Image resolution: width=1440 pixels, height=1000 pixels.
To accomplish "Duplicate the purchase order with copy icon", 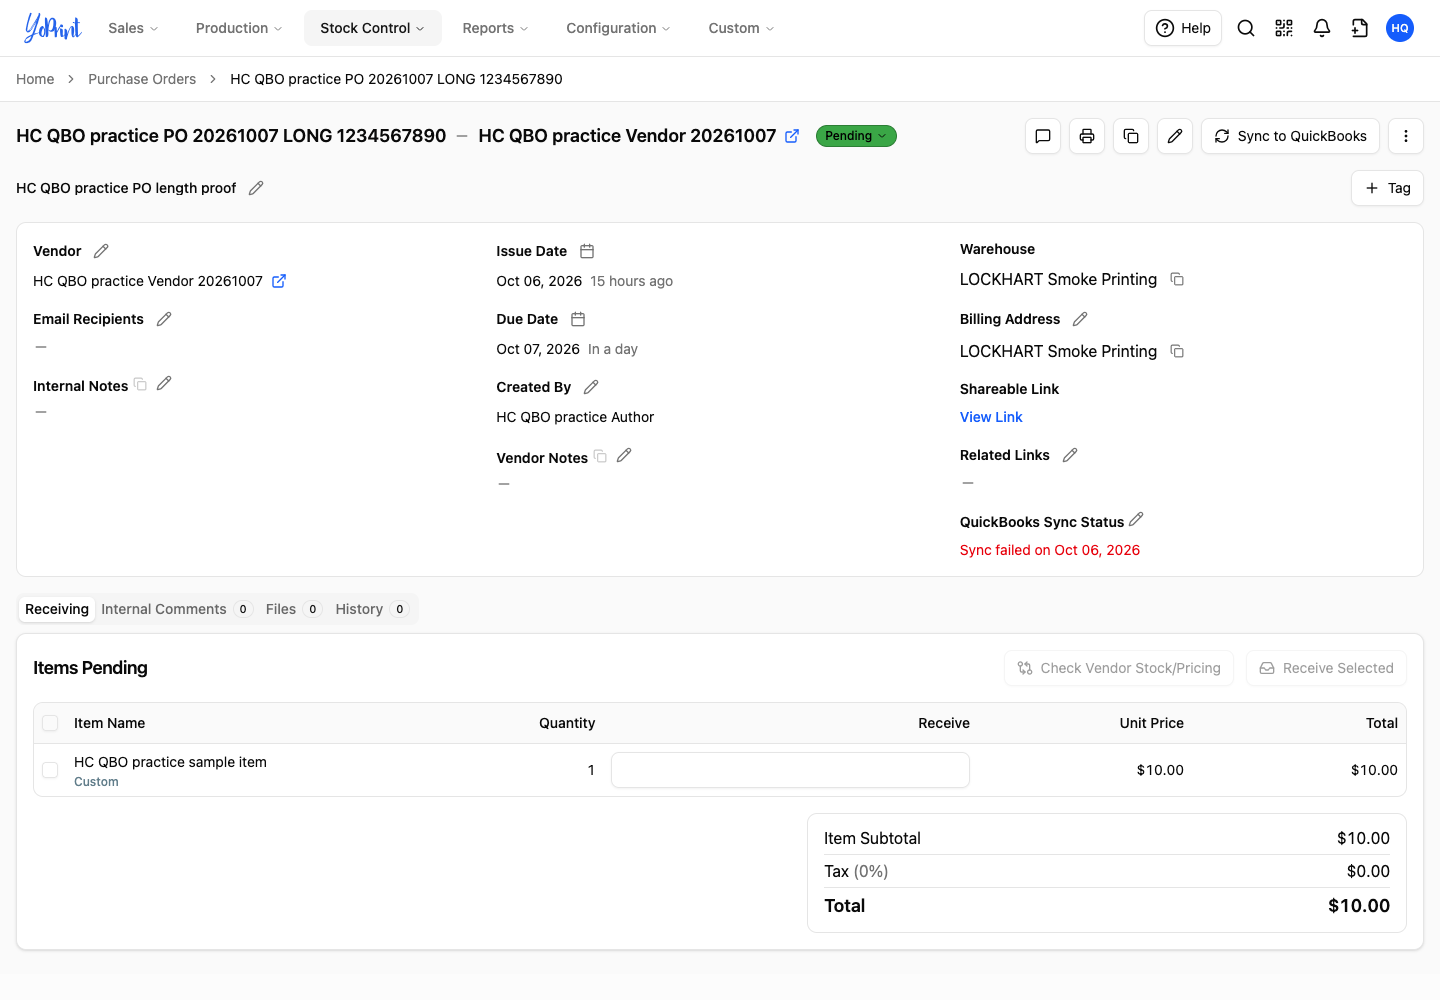I will click(x=1131, y=136).
